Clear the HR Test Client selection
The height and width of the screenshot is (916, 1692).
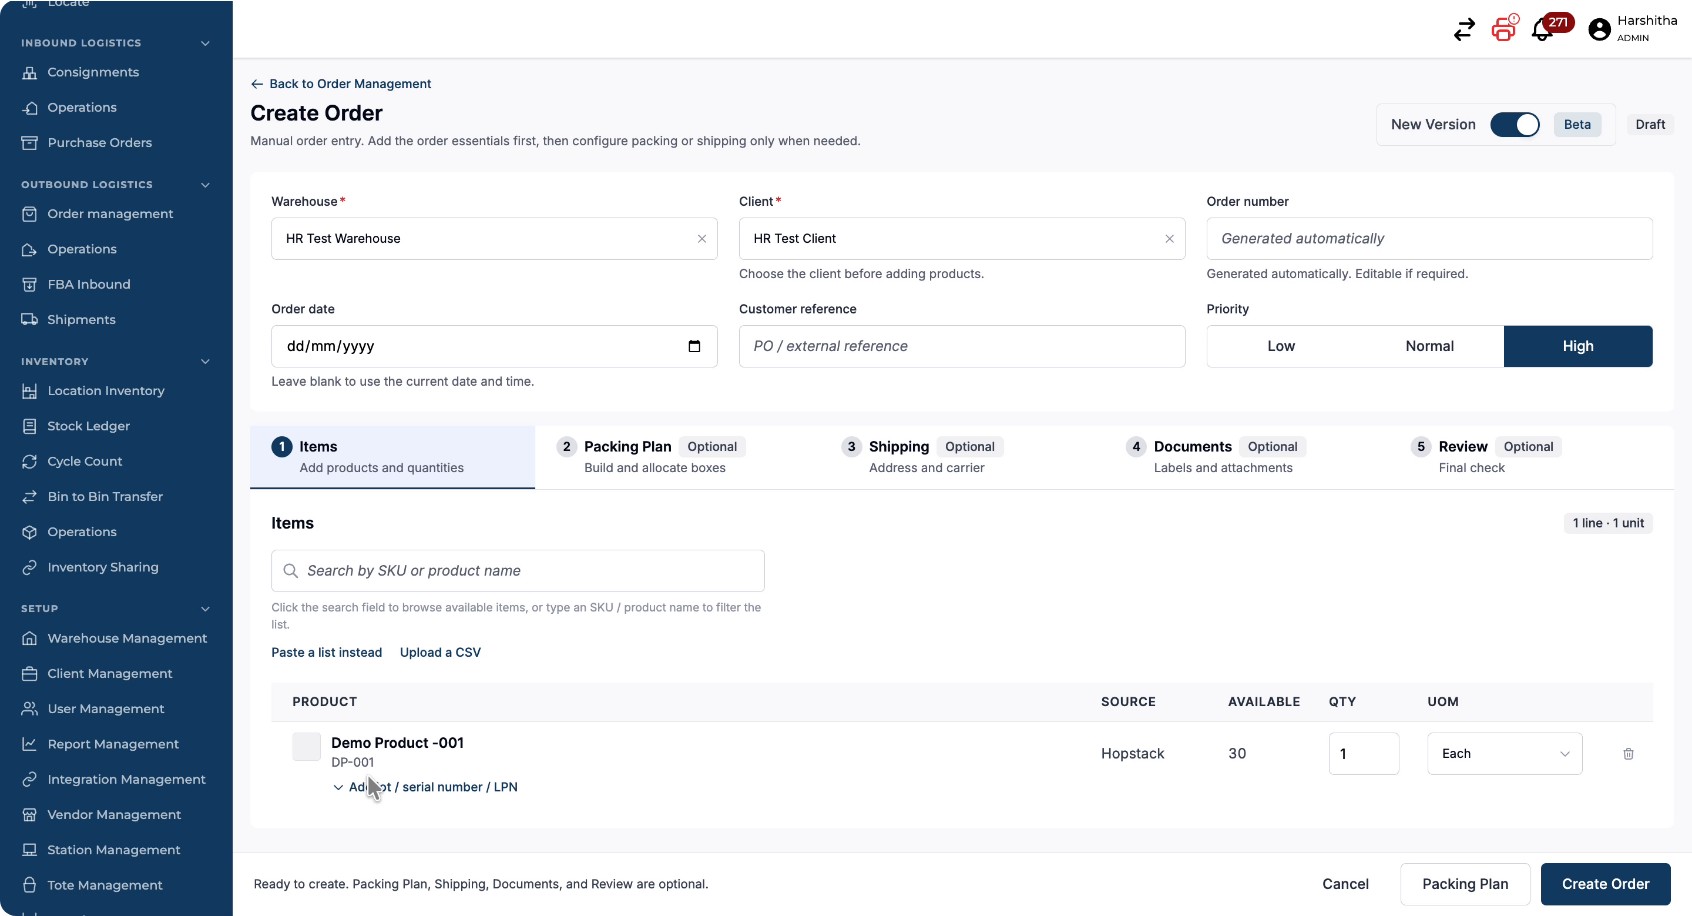point(1169,239)
